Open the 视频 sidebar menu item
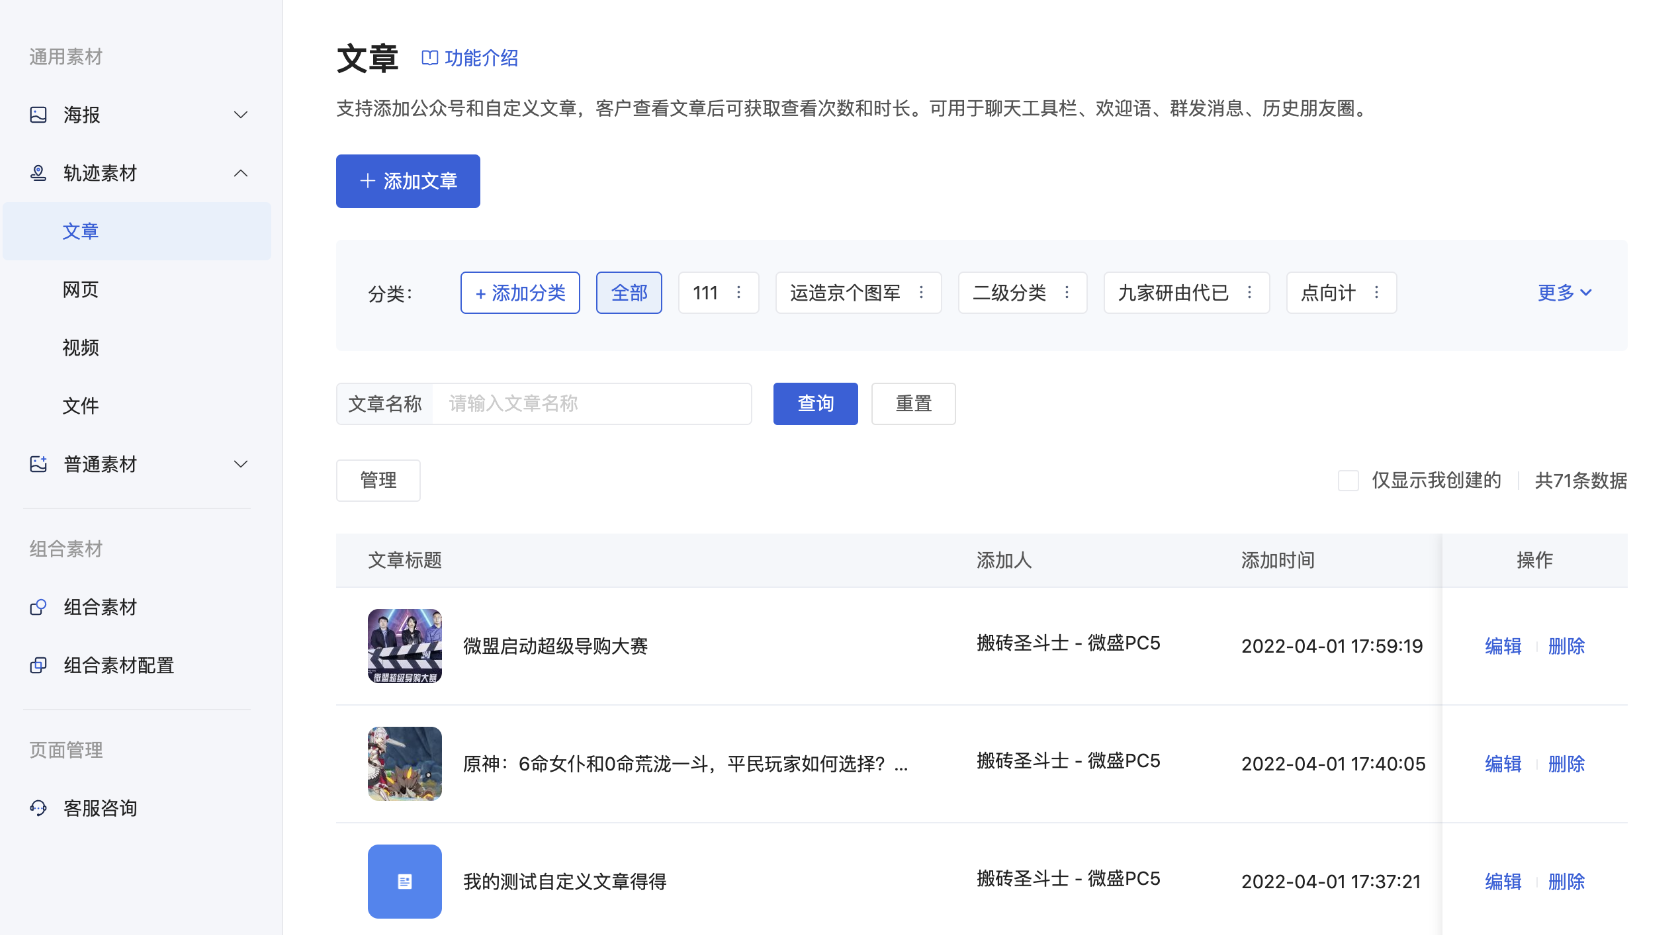 (x=137, y=348)
